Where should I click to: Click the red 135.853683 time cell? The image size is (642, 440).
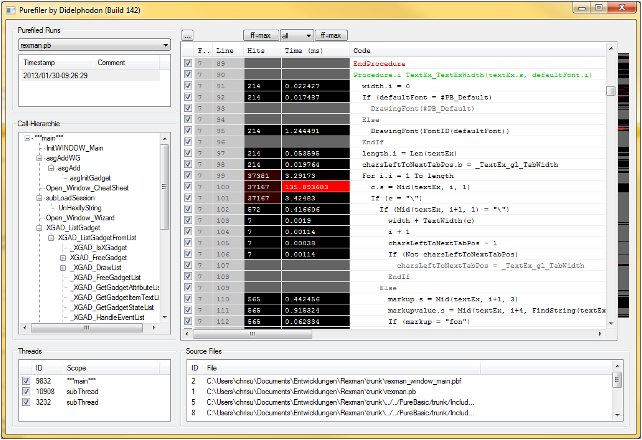click(316, 187)
